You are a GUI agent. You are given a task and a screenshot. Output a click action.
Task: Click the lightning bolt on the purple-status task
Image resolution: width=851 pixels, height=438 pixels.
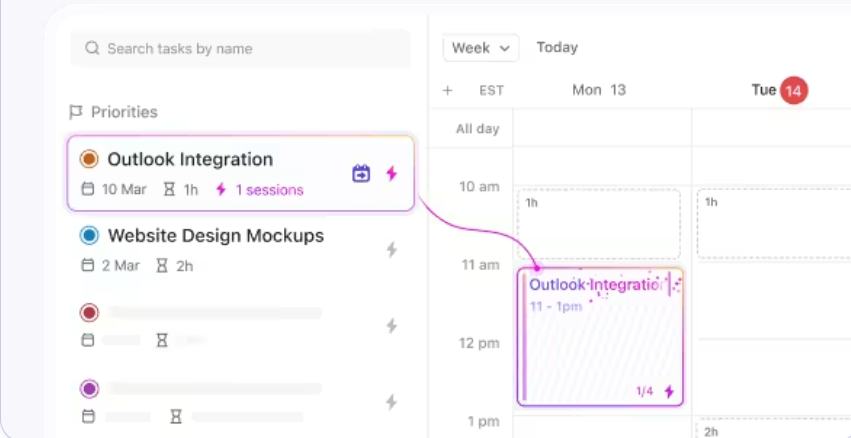click(x=391, y=402)
